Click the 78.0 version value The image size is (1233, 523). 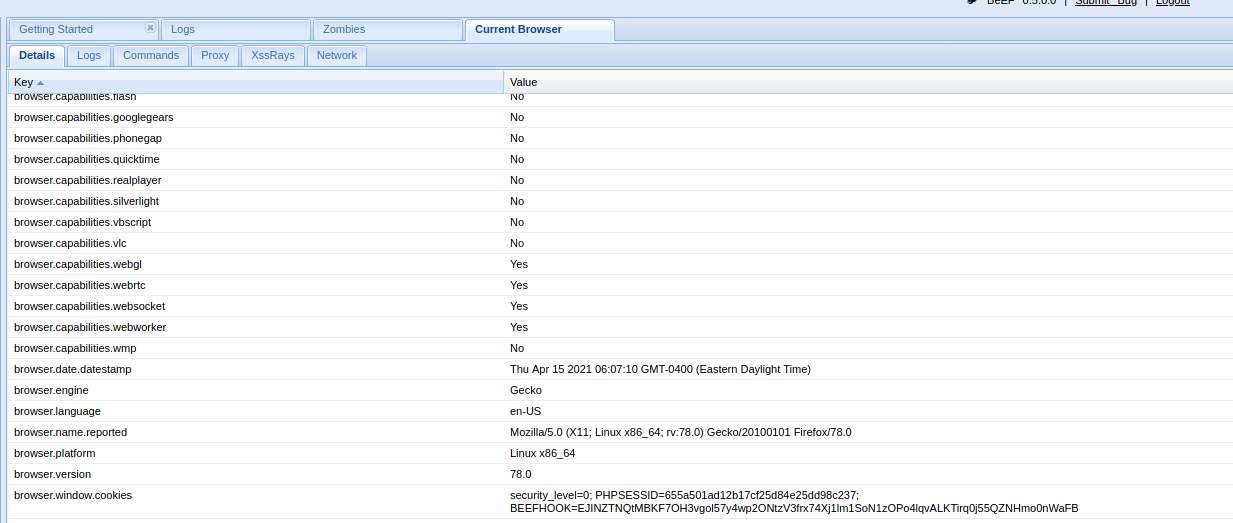521,474
